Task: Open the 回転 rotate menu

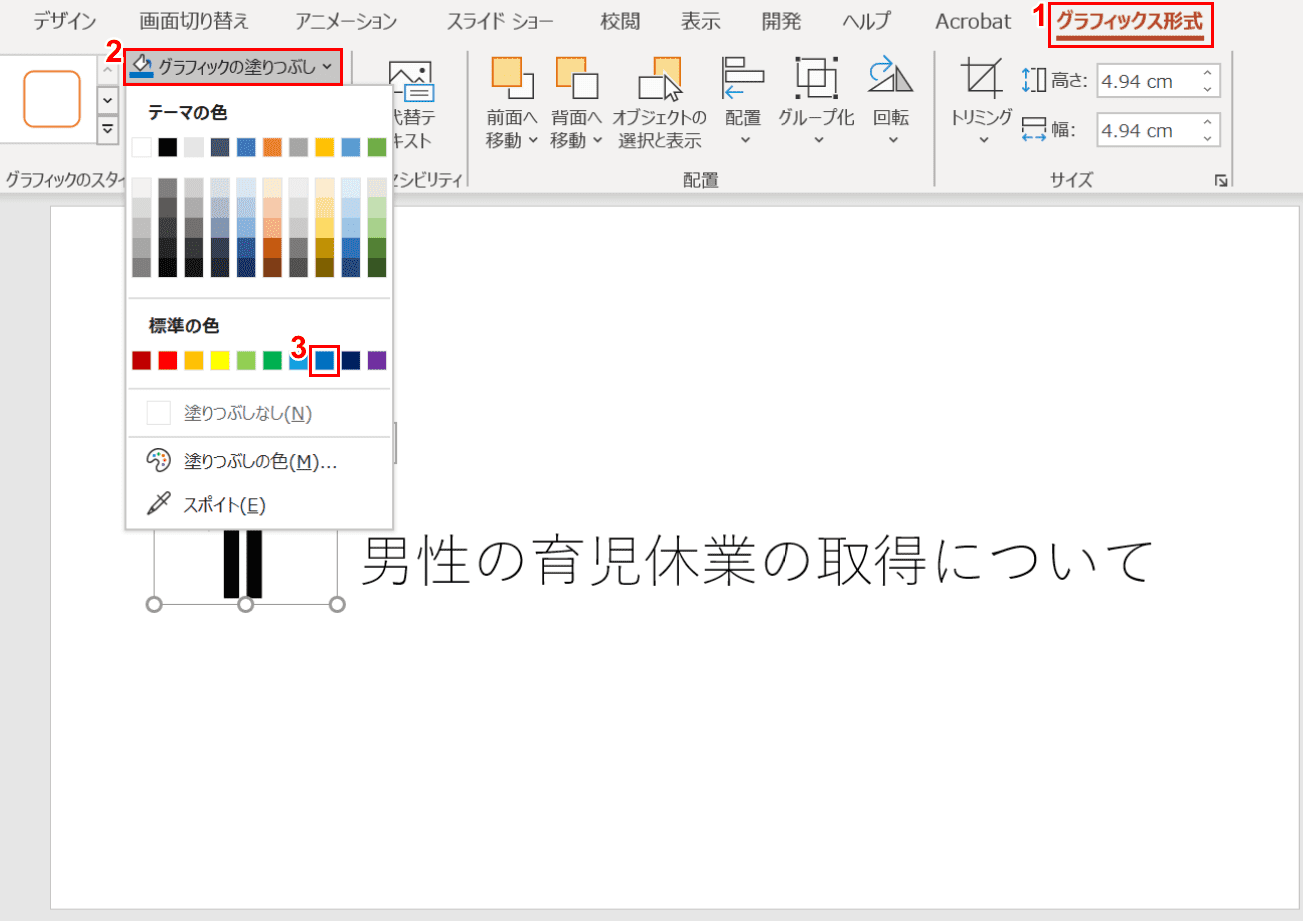Action: [x=891, y=103]
